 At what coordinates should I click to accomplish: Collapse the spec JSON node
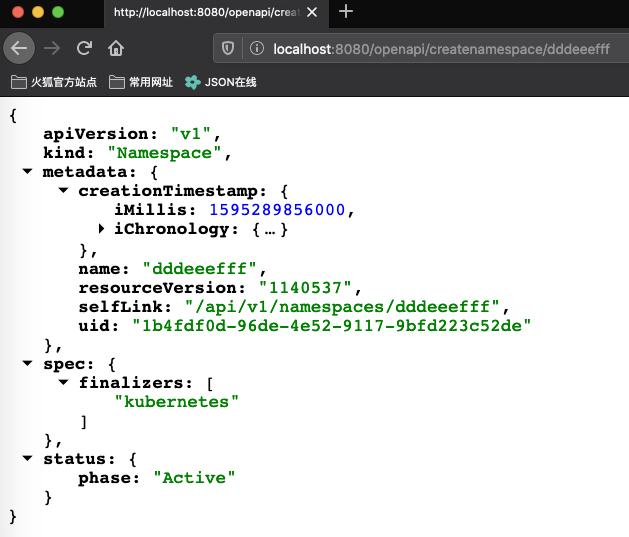coord(28,364)
